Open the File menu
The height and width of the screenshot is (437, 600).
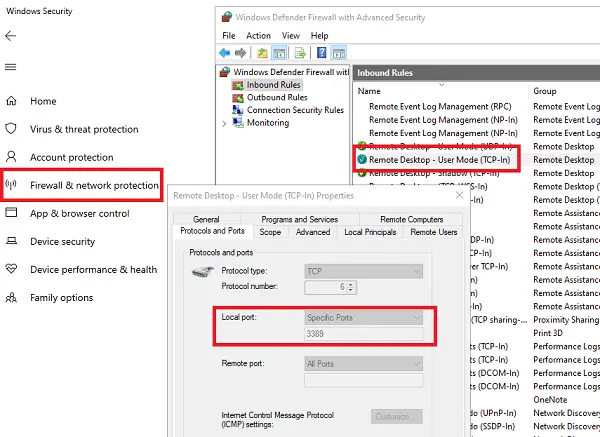229,36
